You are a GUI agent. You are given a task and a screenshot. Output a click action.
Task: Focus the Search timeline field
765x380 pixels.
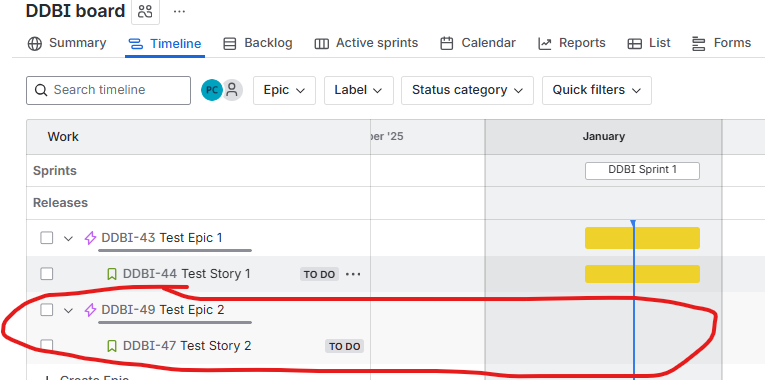click(x=108, y=90)
